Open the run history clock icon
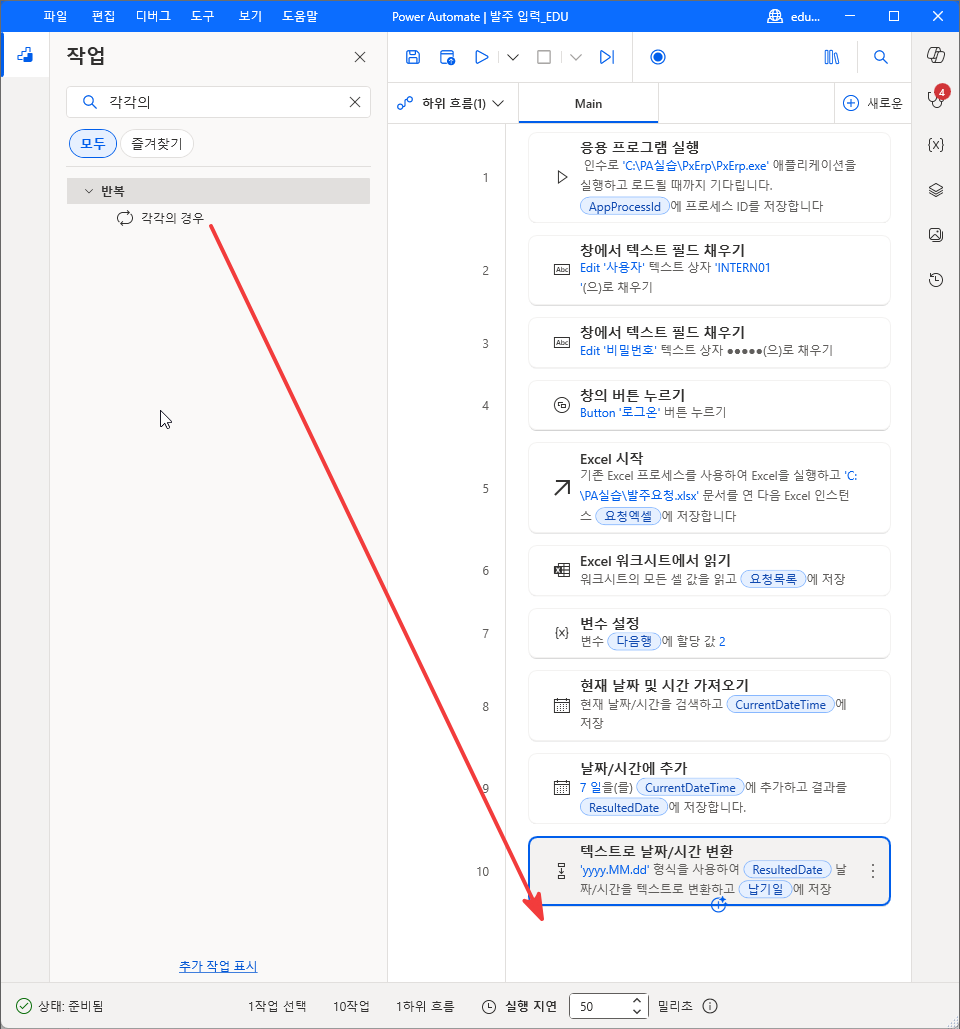Screen dimensions: 960x1029 tap(936, 280)
